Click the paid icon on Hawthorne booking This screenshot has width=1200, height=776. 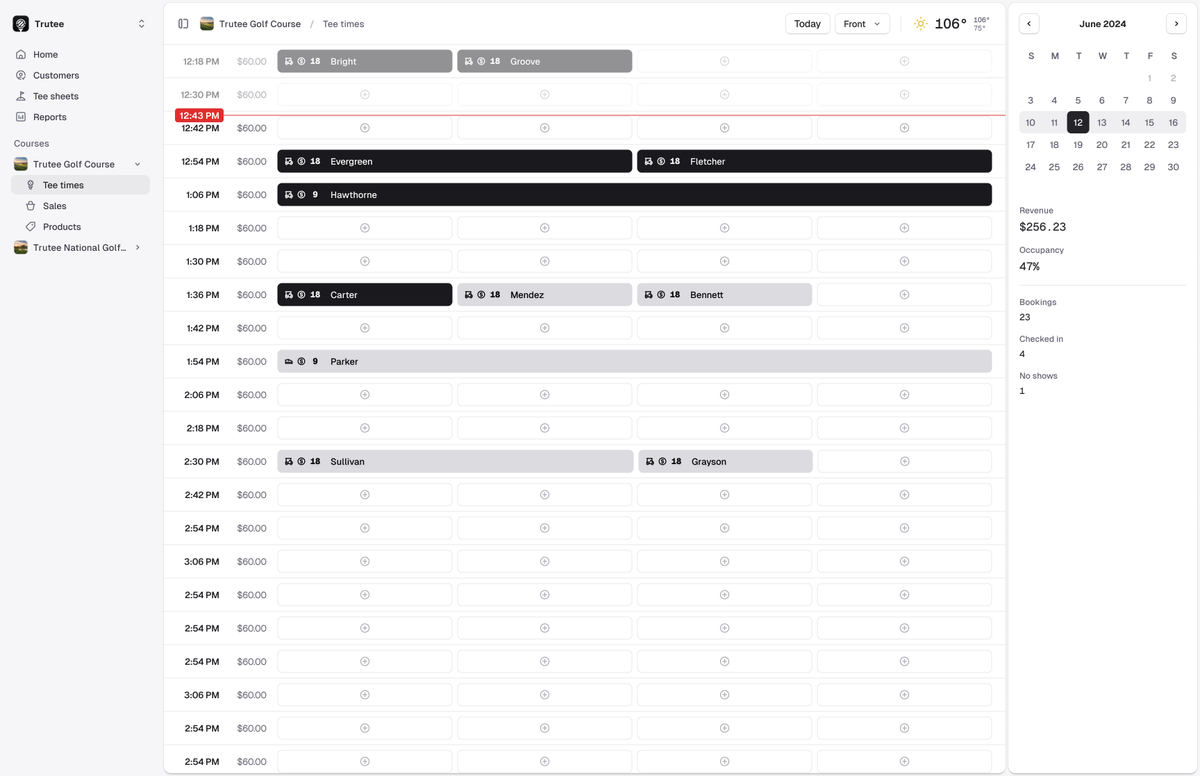(x=301, y=195)
